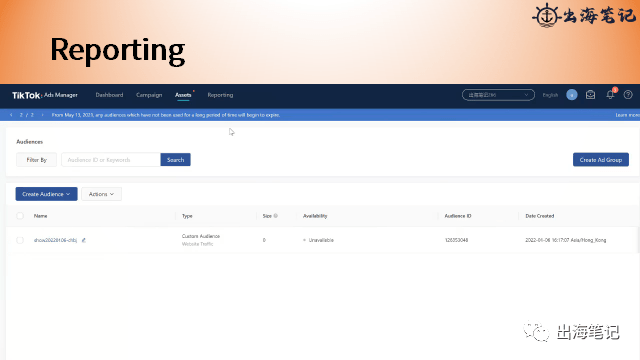Click the Filter By button

pos(36,160)
